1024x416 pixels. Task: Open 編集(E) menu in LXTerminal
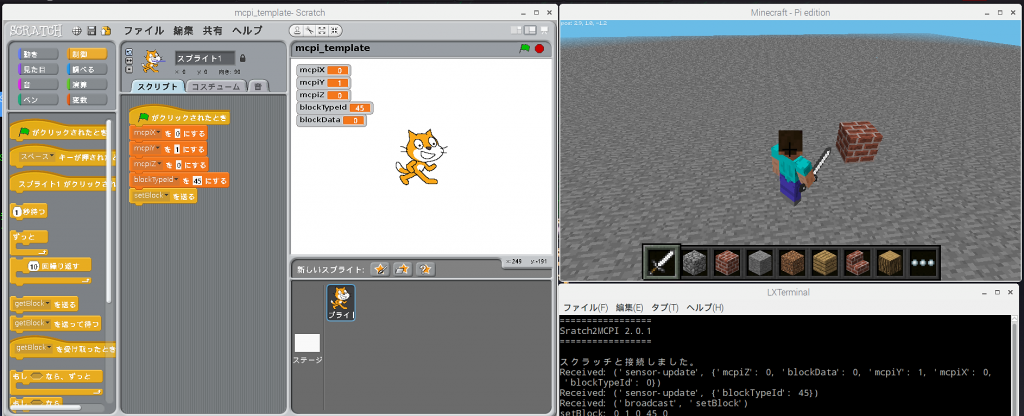click(630, 308)
